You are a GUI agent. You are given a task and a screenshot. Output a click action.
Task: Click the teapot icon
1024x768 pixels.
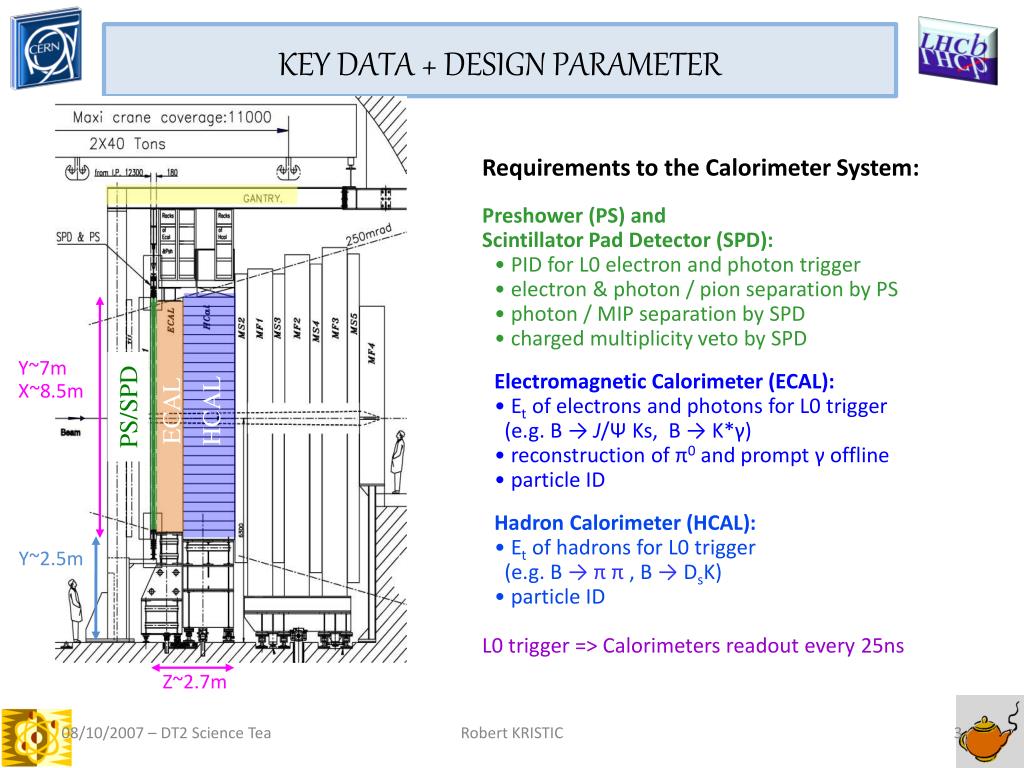[x=990, y=733]
